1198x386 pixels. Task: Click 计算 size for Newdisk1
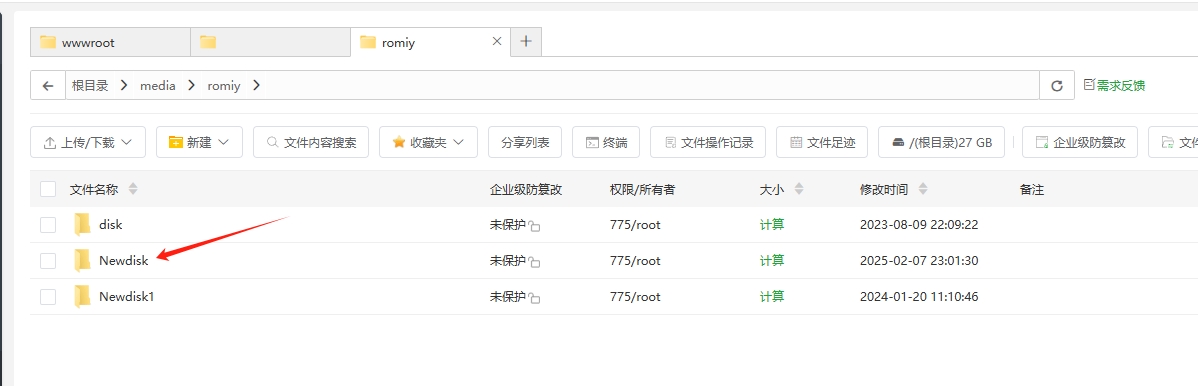coord(772,297)
